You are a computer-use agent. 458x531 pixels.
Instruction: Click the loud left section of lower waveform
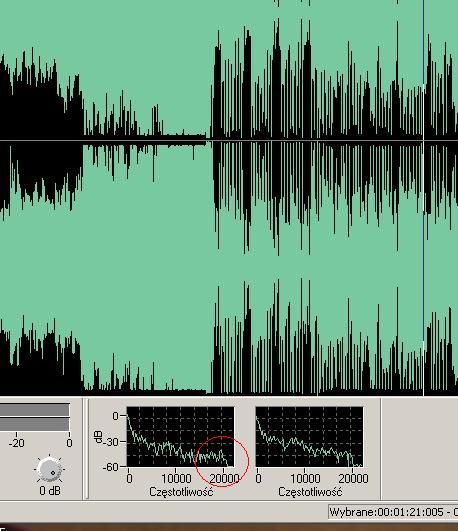click(x=41, y=362)
